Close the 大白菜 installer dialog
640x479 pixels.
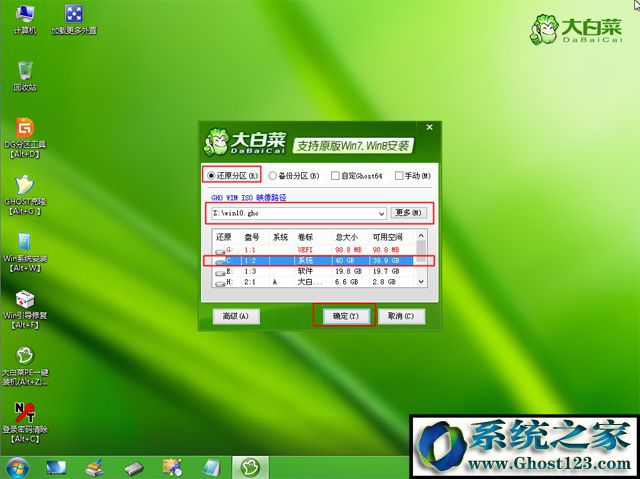point(429,127)
